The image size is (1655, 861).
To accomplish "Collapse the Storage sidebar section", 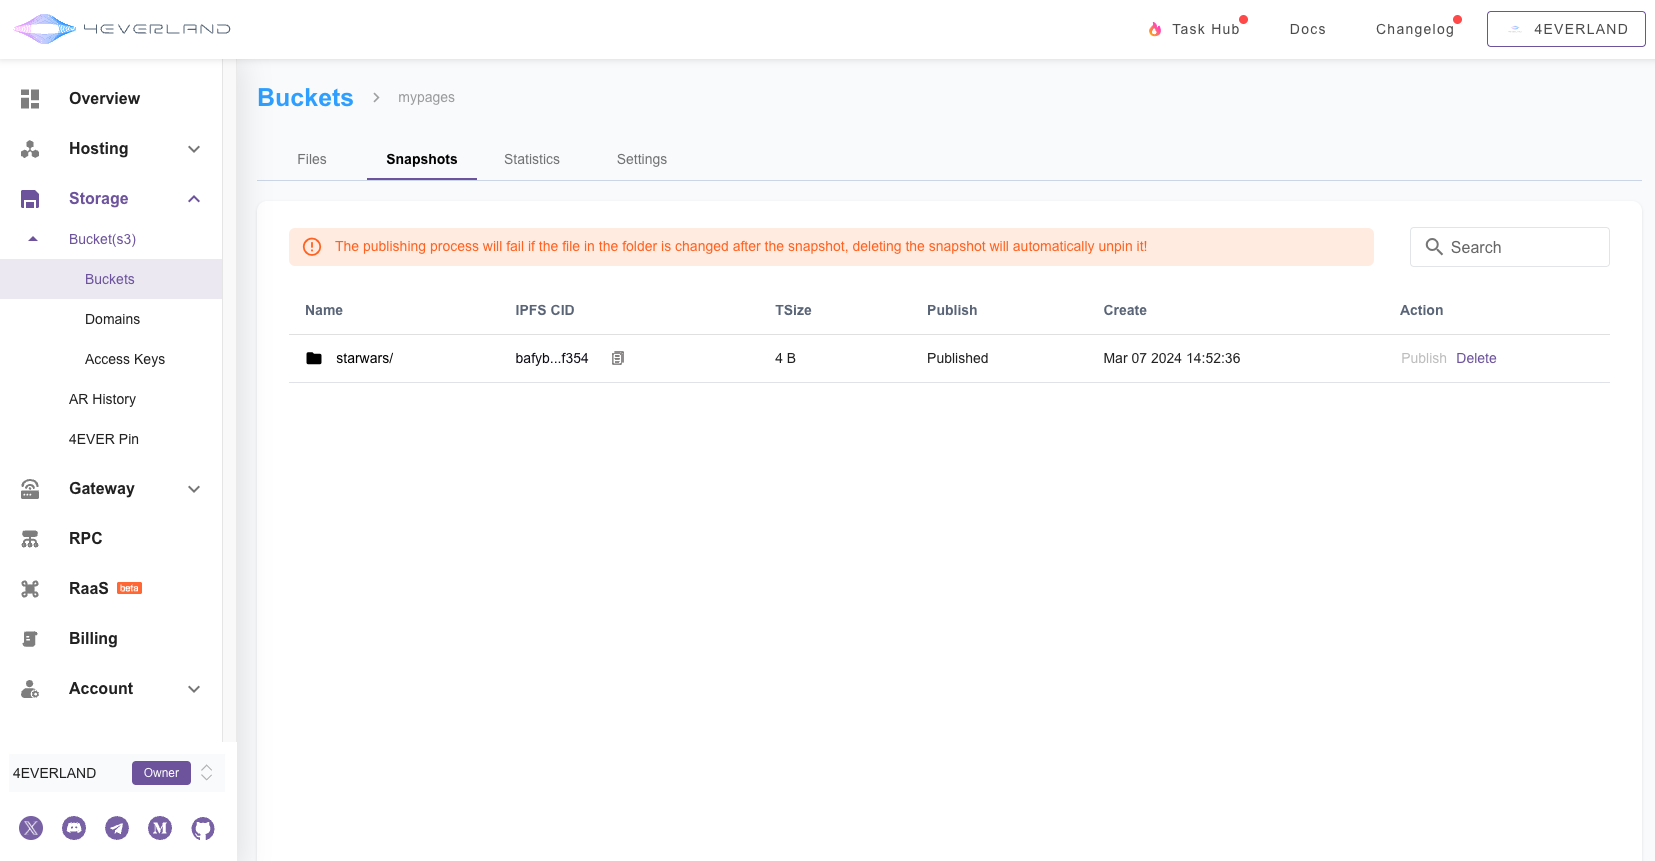I will coord(194,199).
